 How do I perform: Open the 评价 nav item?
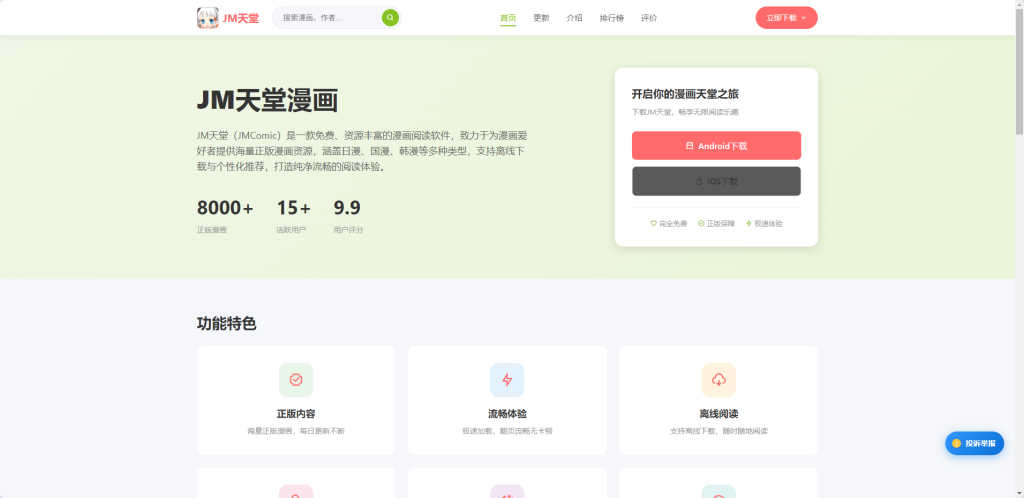tap(649, 18)
